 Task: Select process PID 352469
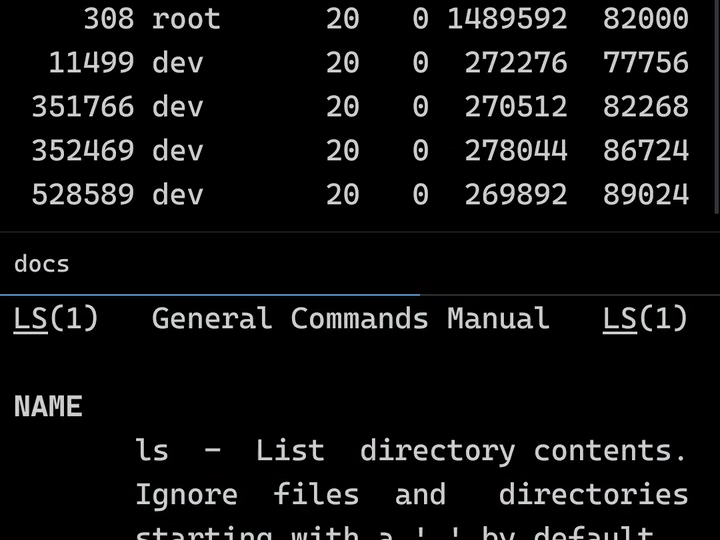click(83, 151)
